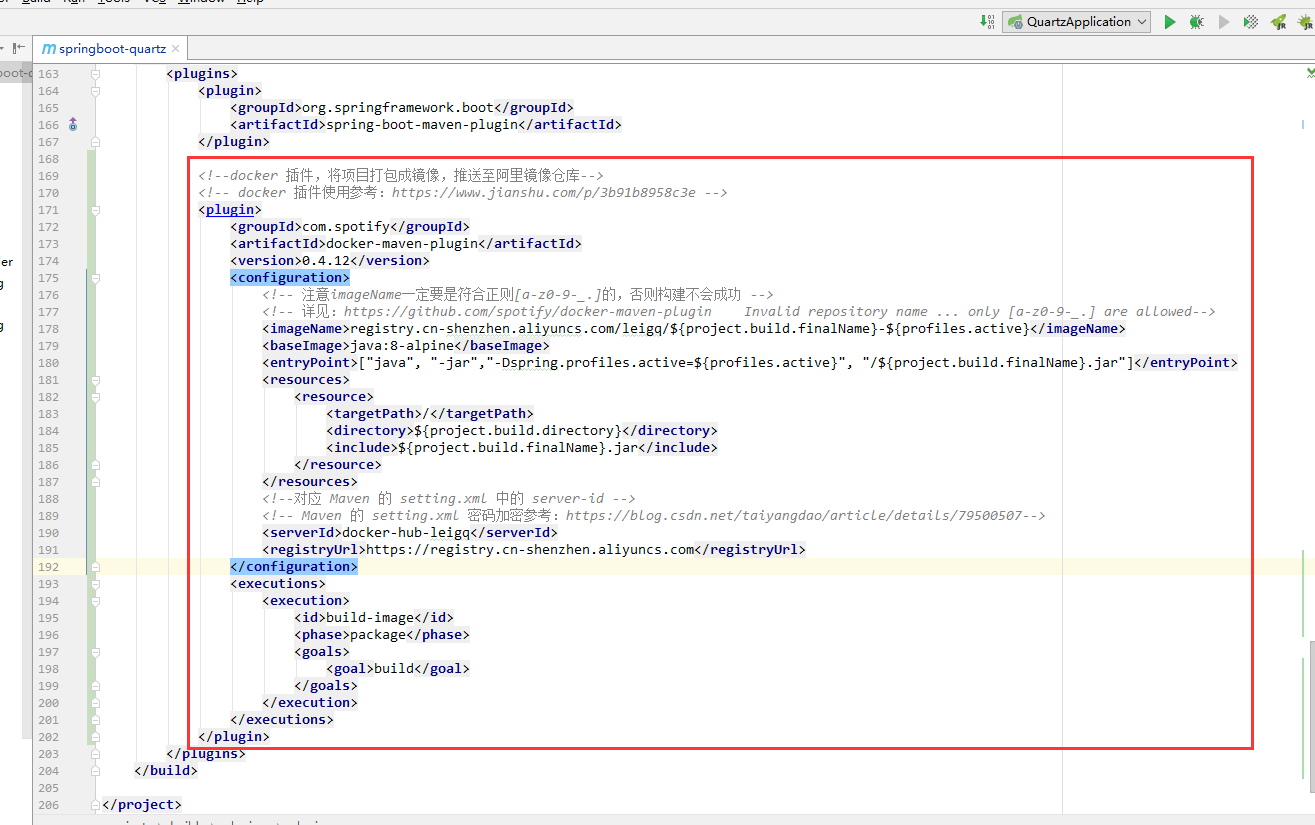
Task: Open the Help menu
Action: (250, 2)
